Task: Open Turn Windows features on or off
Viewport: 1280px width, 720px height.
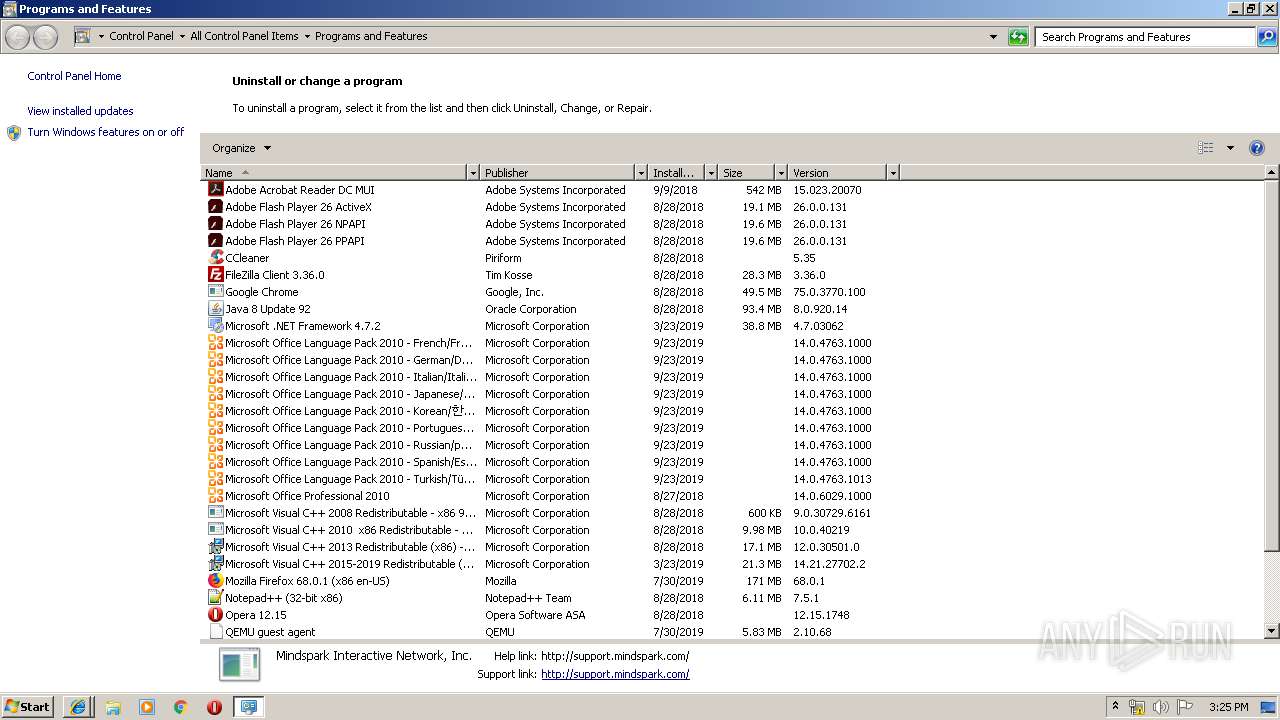Action: click(x=105, y=132)
